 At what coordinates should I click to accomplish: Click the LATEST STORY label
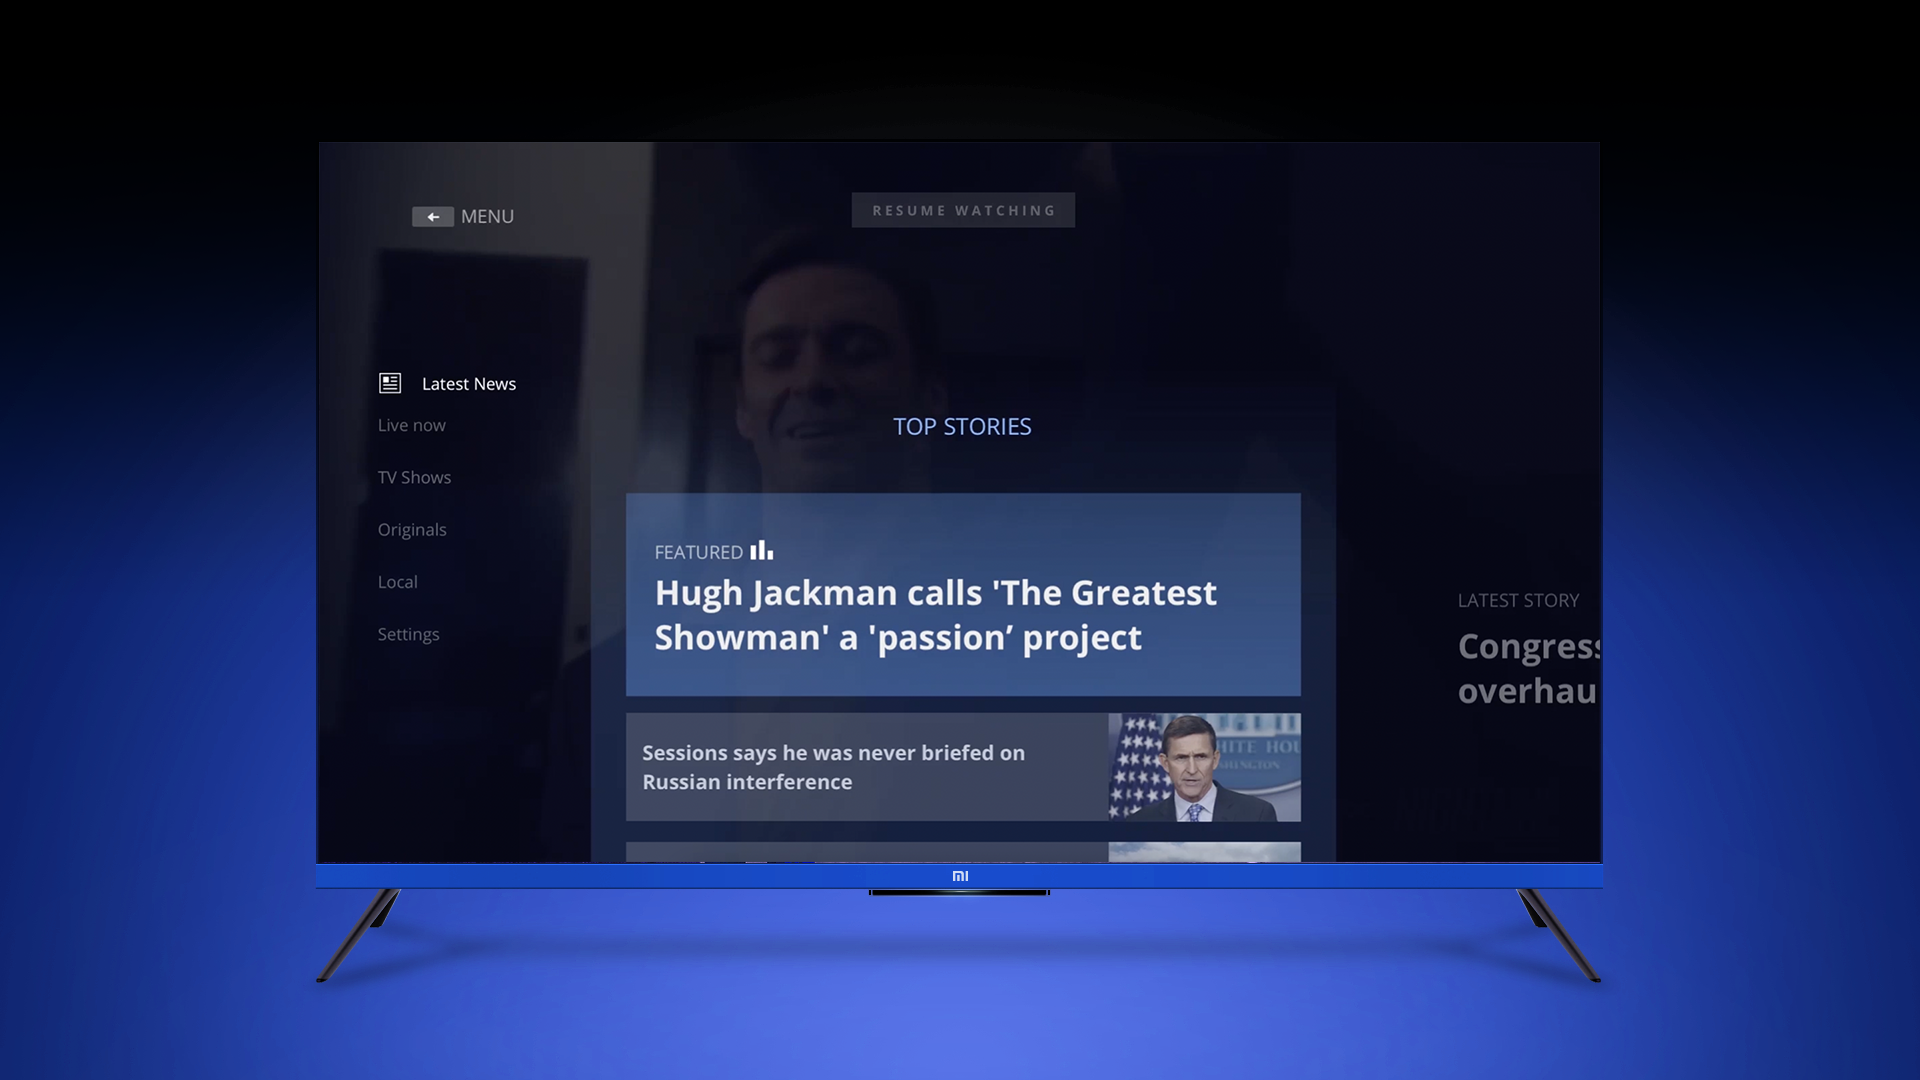click(1518, 601)
